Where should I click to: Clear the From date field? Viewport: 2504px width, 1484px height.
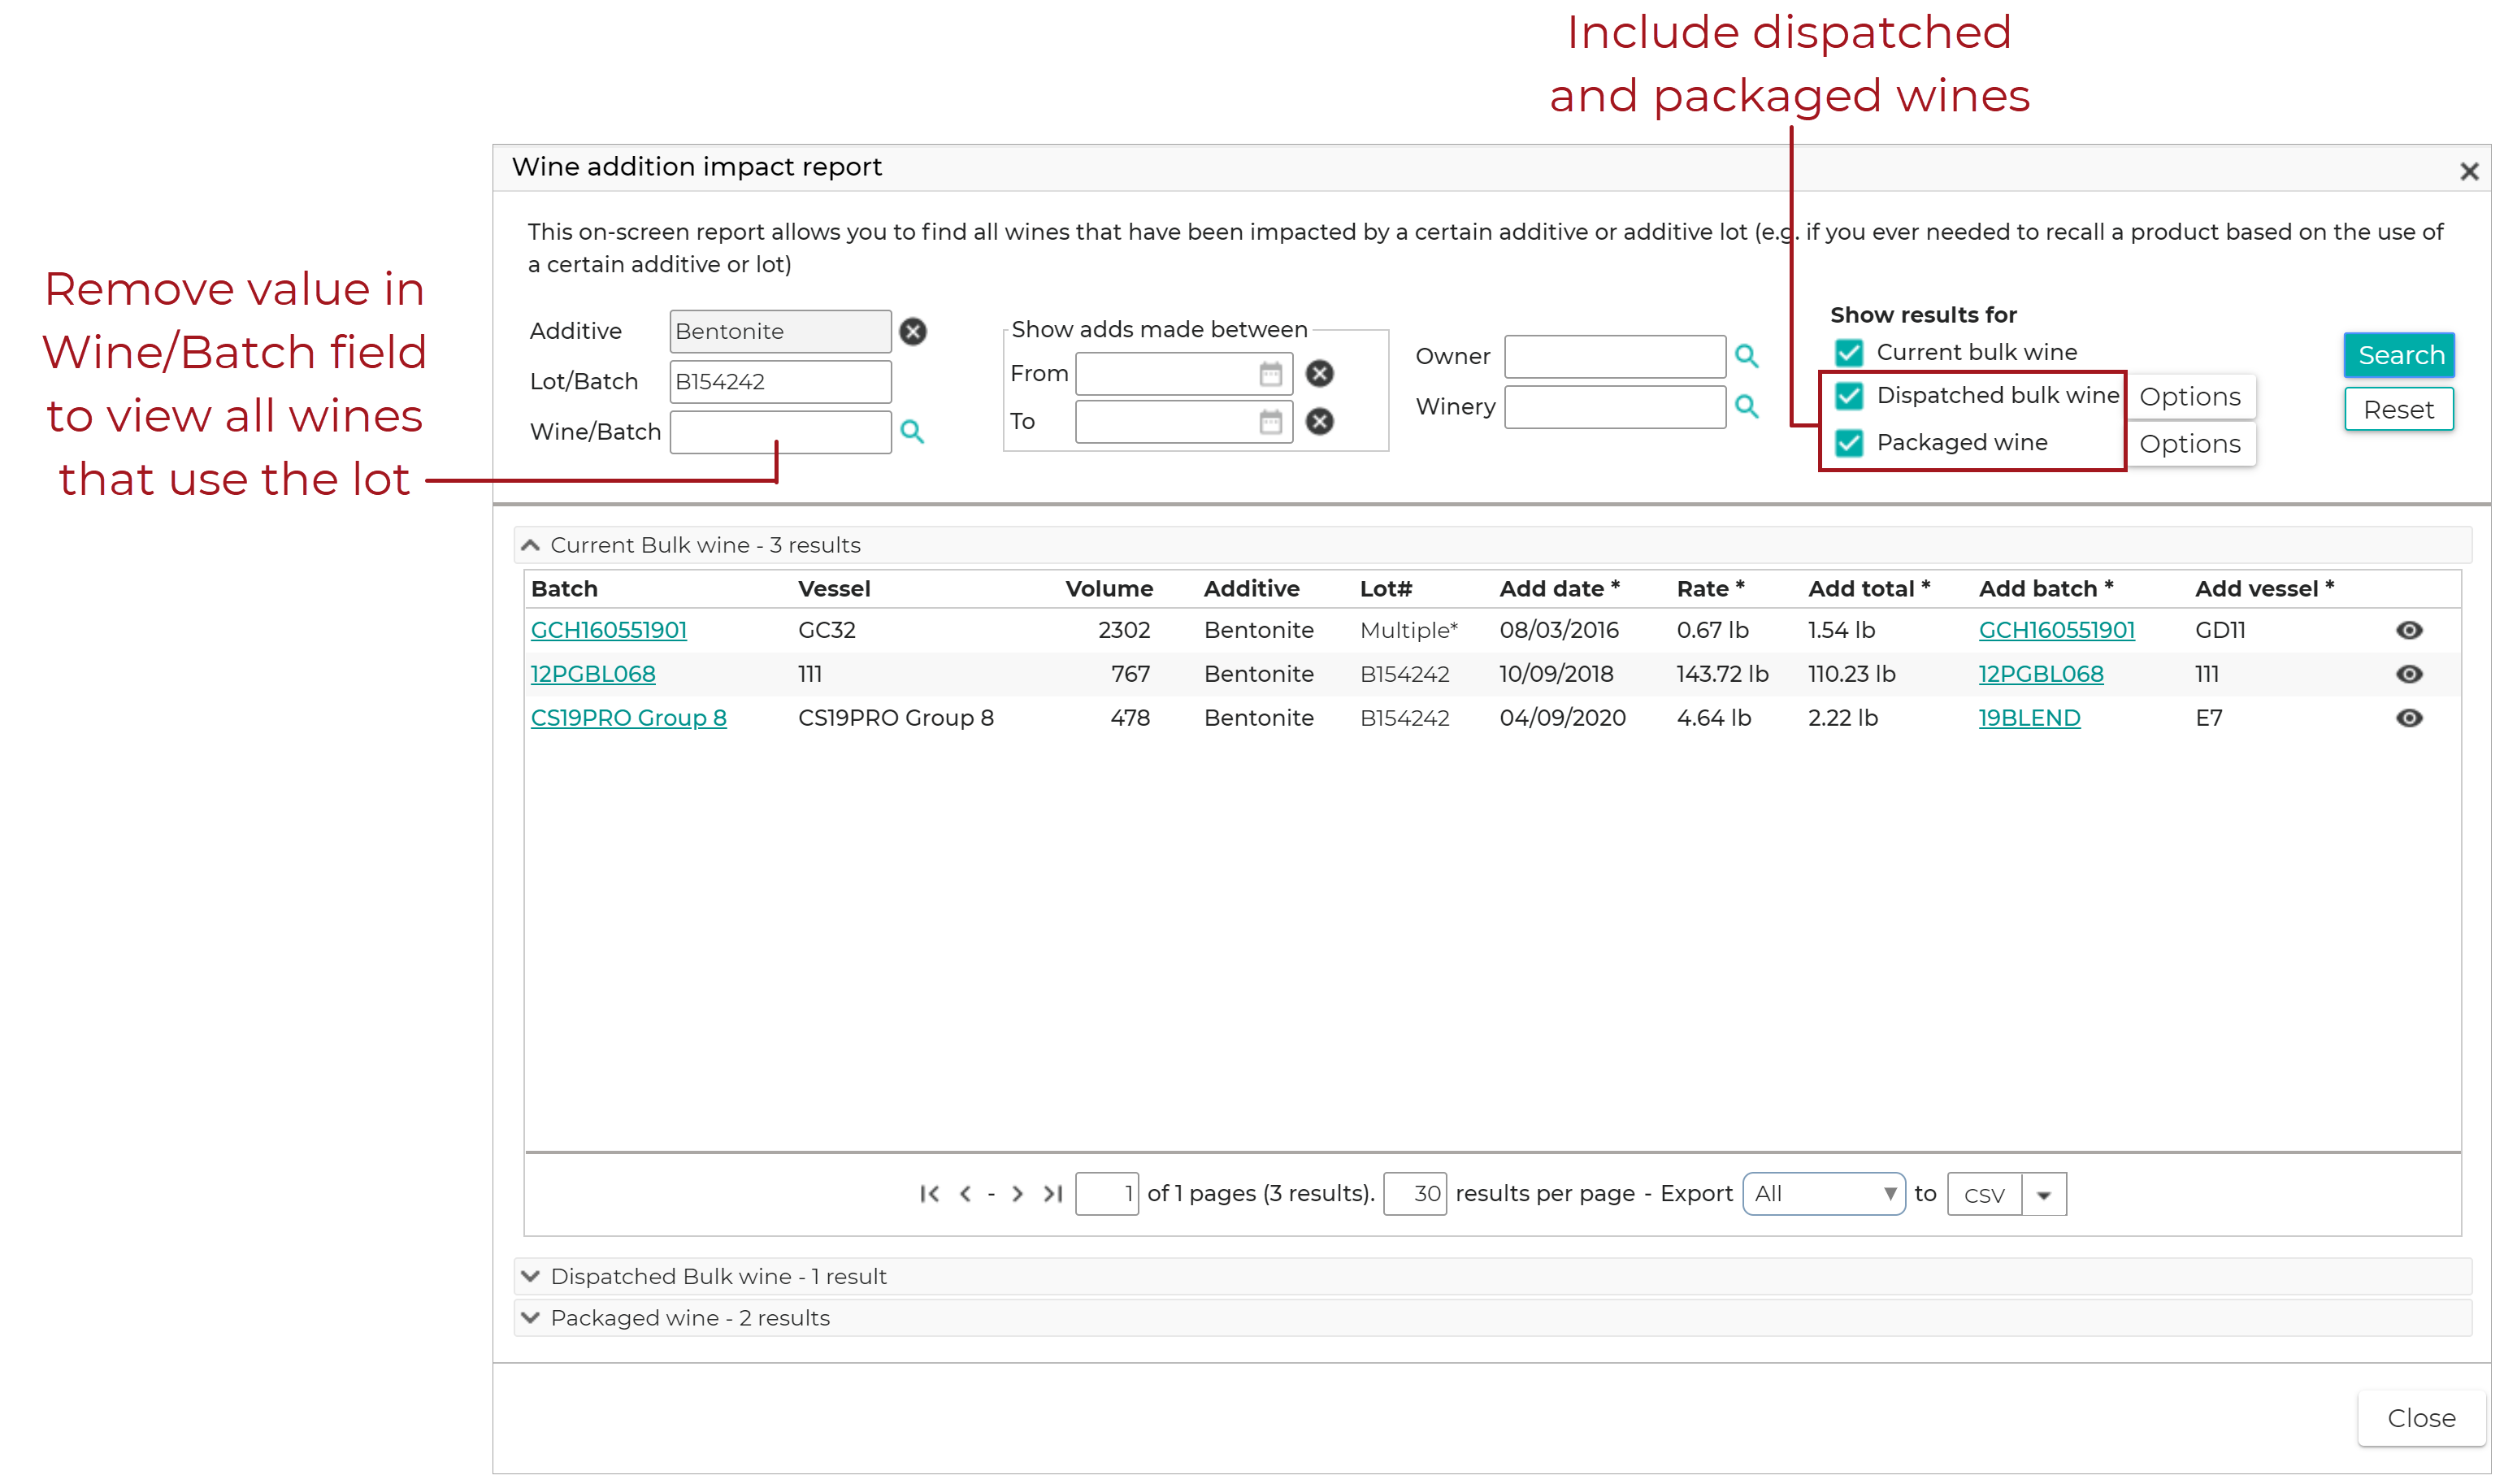tap(1320, 374)
